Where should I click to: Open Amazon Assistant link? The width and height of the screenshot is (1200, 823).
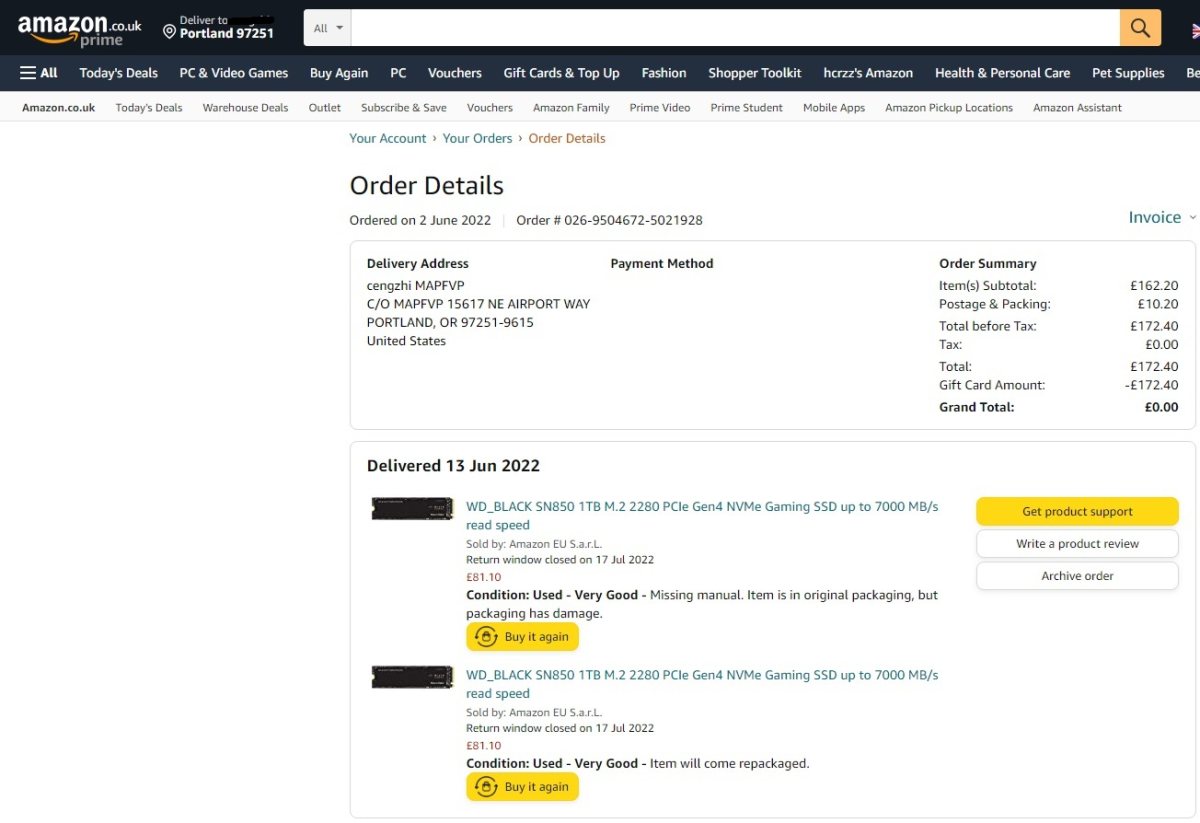1077,108
